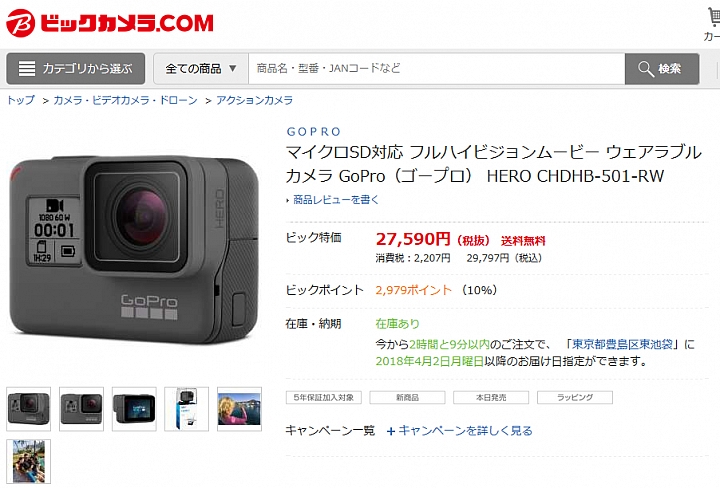Click the product search input field
Viewport: 720px width, 488px height.
(x=437, y=69)
